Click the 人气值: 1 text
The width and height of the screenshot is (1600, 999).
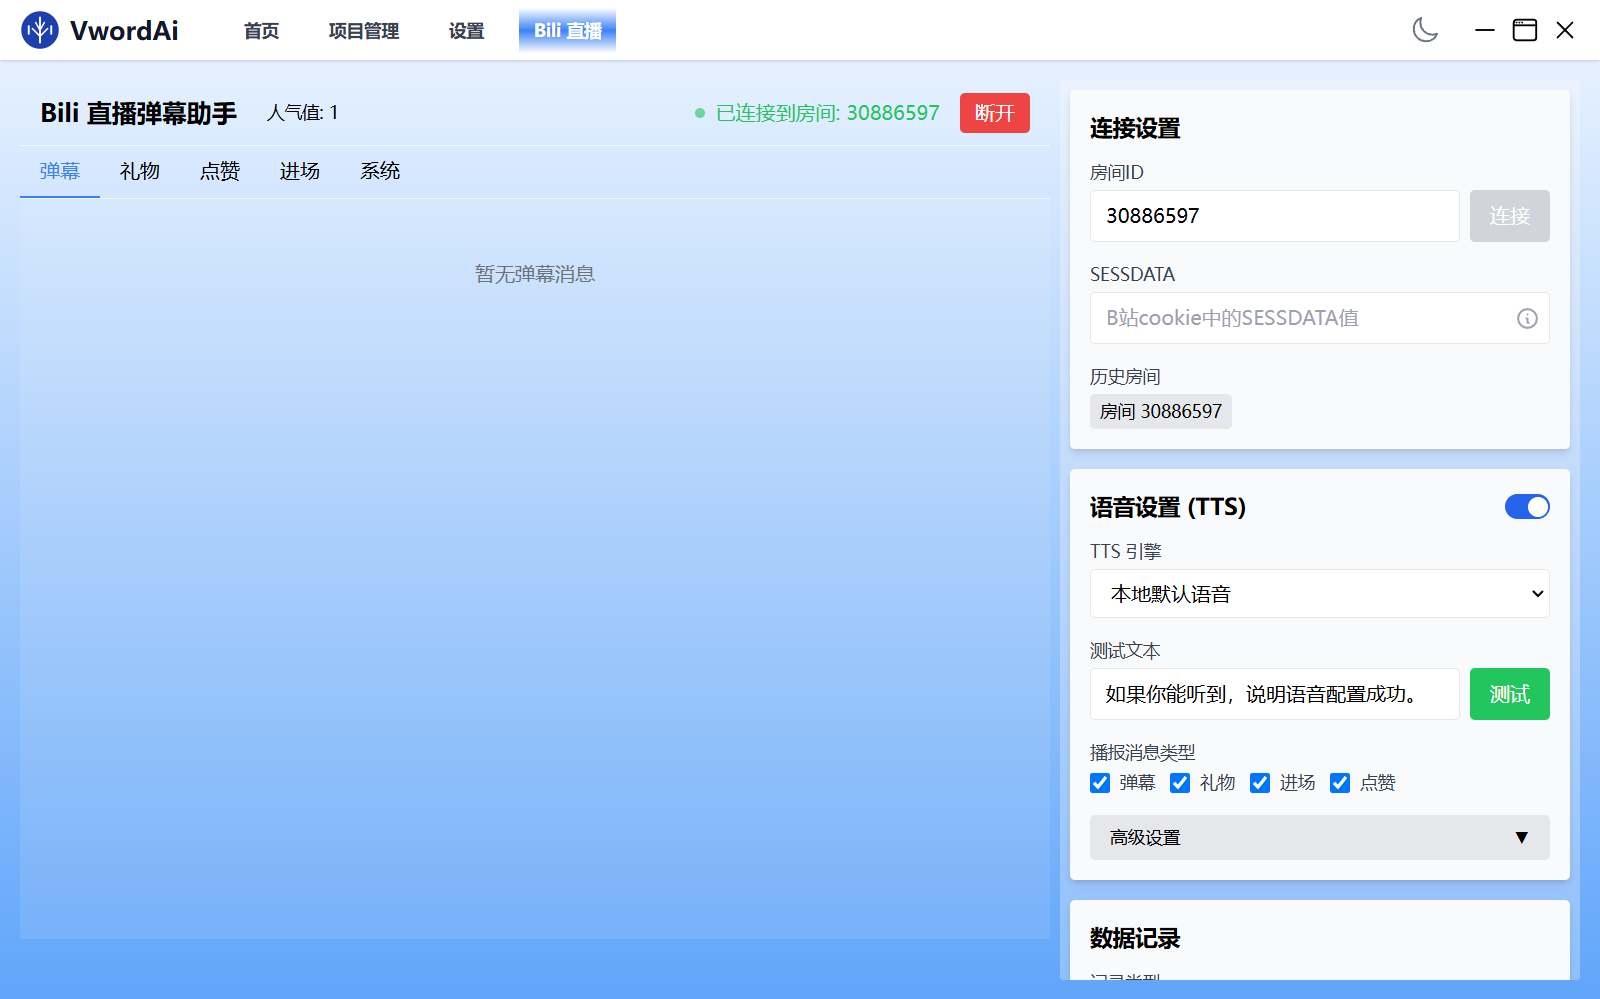click(302, 113)
